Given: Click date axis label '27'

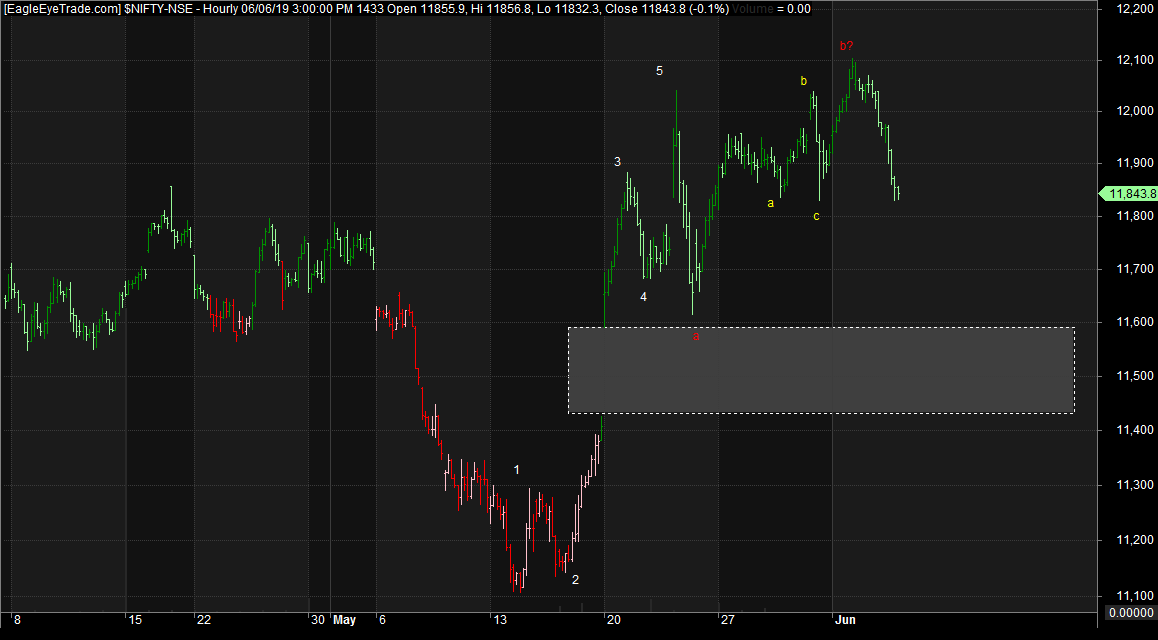Looking at the screenshot, I should [x=728, y=620].
